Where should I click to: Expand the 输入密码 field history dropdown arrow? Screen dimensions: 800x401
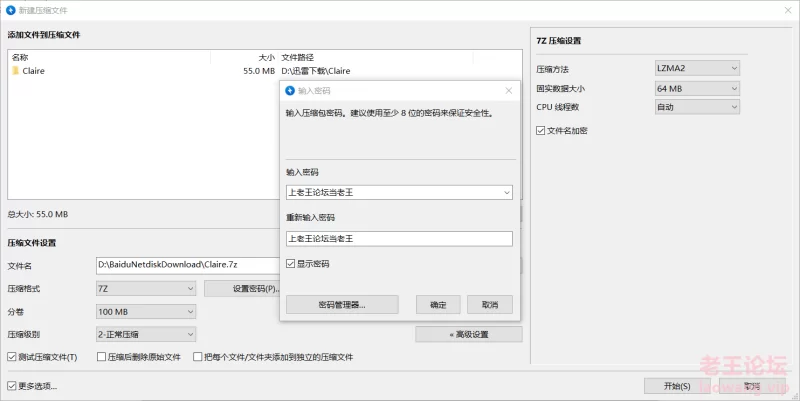507,192
